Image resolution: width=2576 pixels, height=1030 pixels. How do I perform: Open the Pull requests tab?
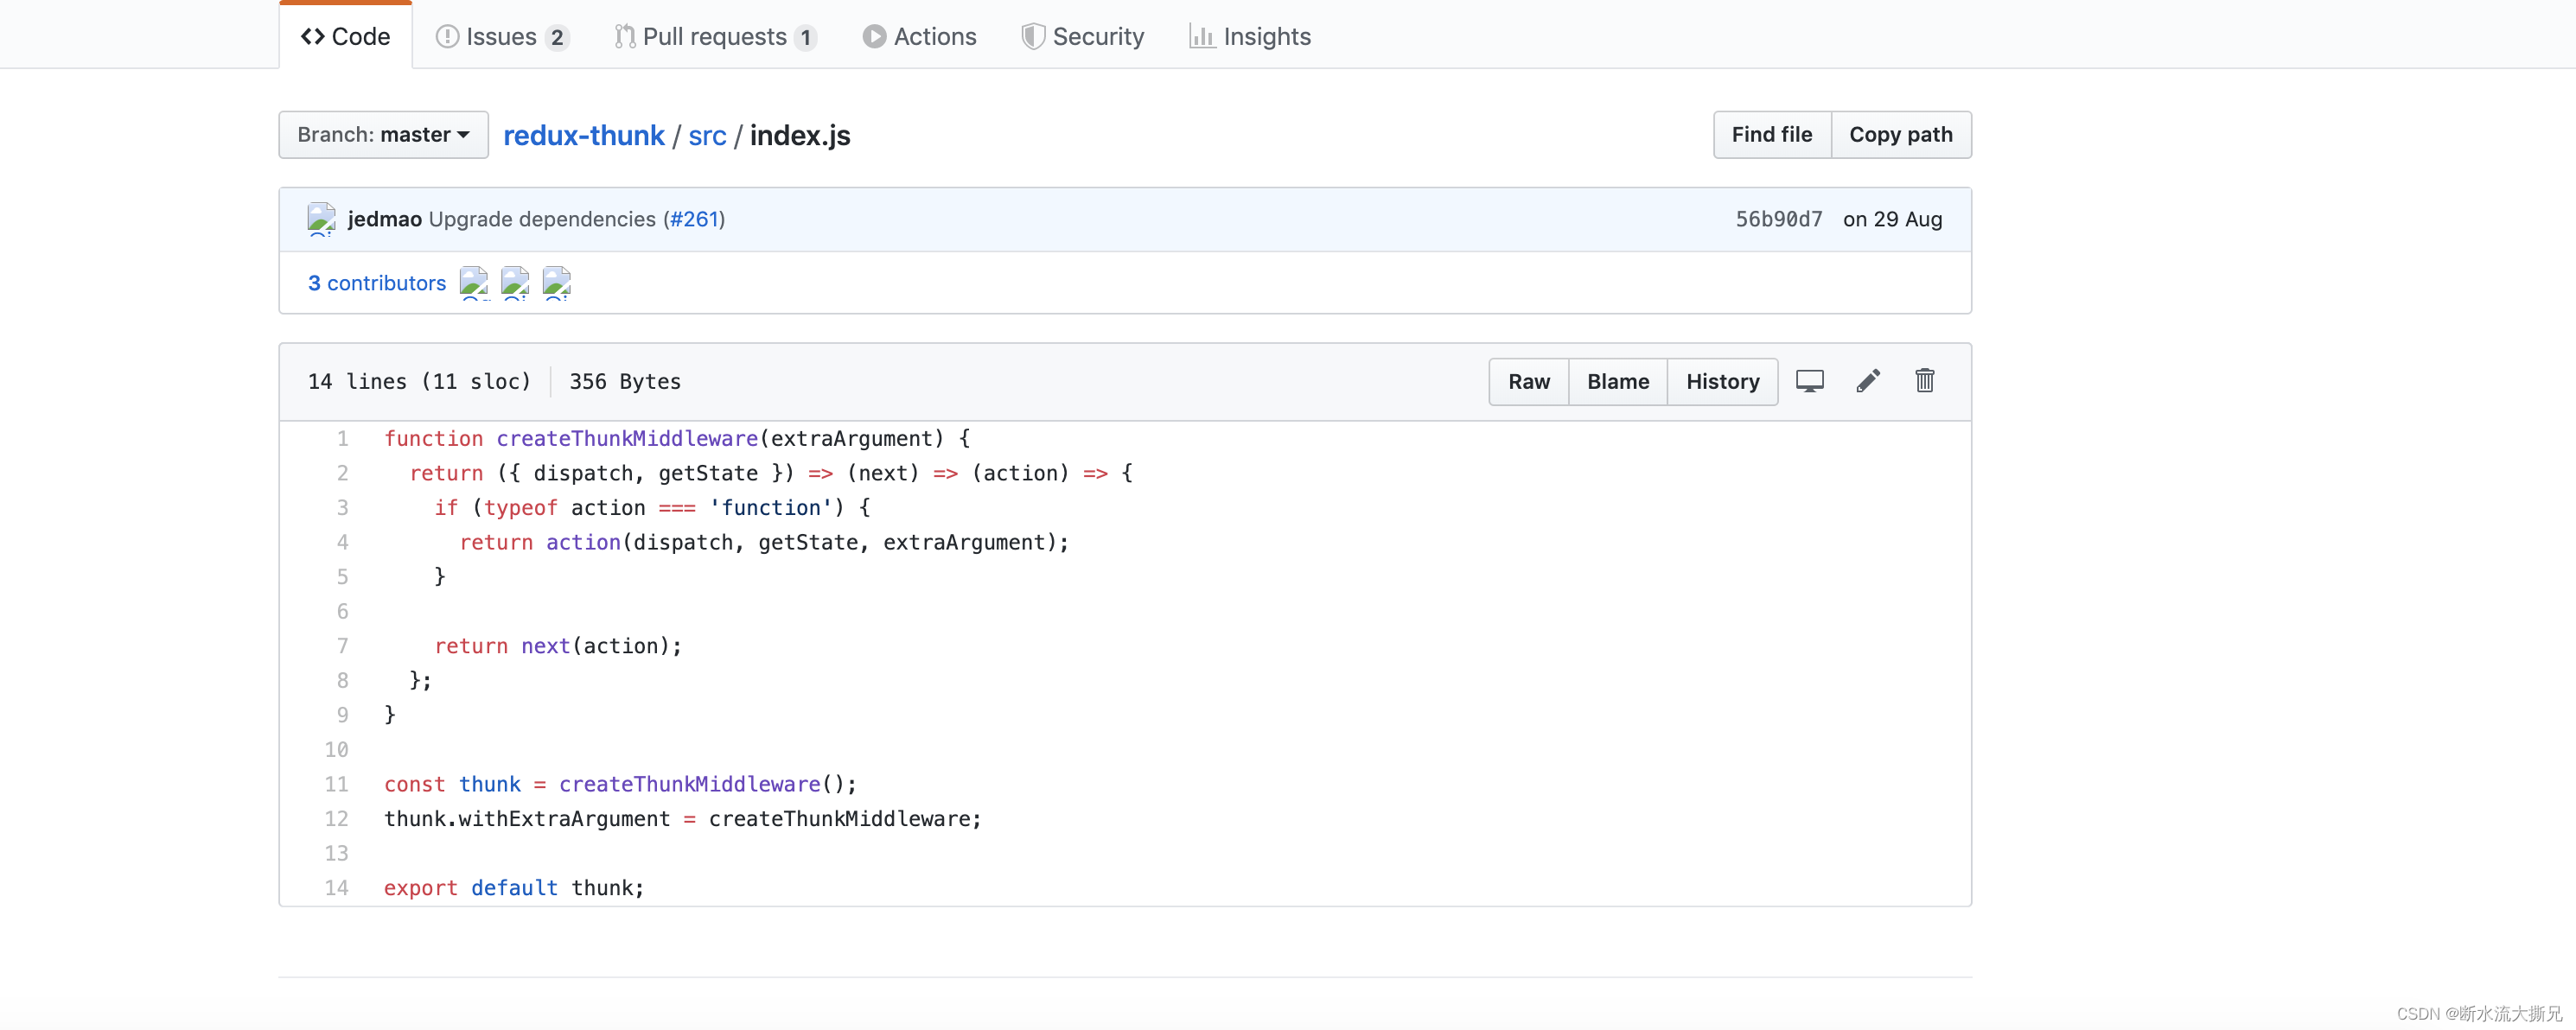click(715, 37)
